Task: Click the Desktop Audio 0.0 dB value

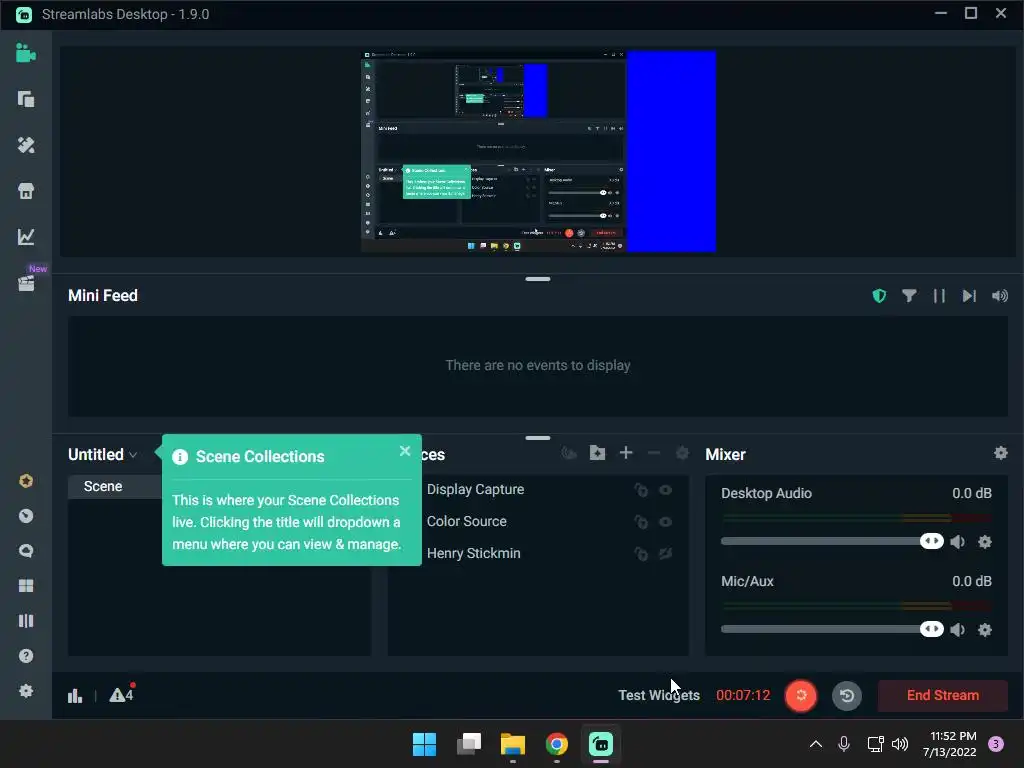Action: (972, 494)
